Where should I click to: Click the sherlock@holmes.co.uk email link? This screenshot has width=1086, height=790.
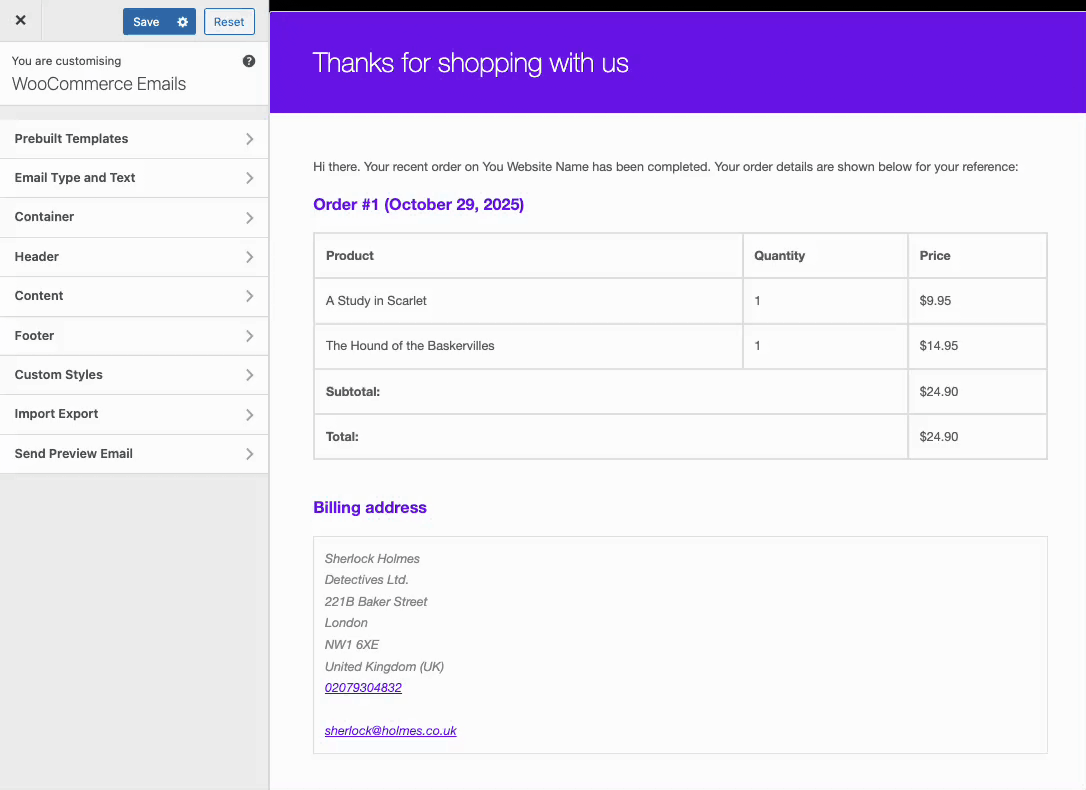click(x=390, y=730)
